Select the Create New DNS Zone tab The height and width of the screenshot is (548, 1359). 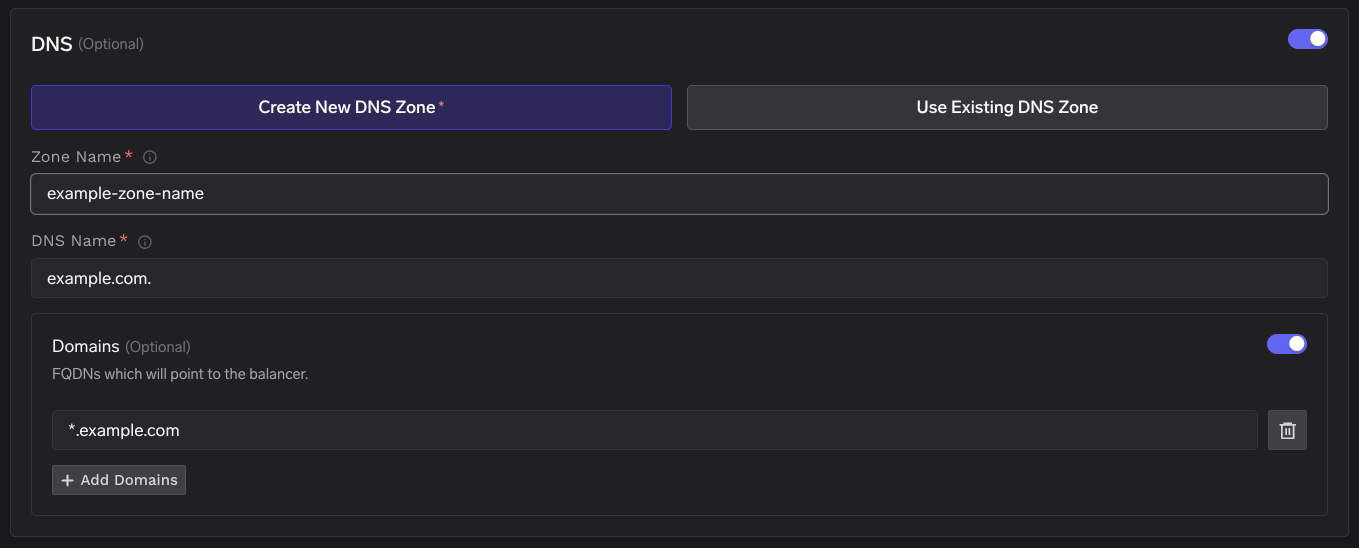pos(351,107)
